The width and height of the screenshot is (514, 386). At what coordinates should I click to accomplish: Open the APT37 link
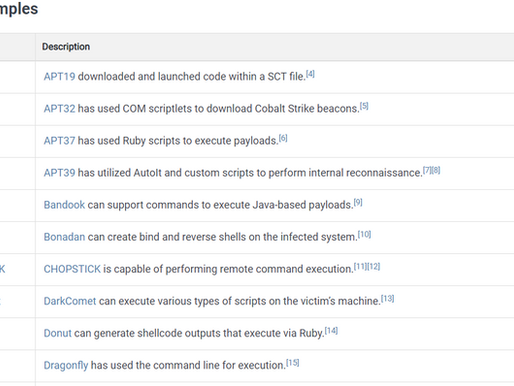click(59, 141)
